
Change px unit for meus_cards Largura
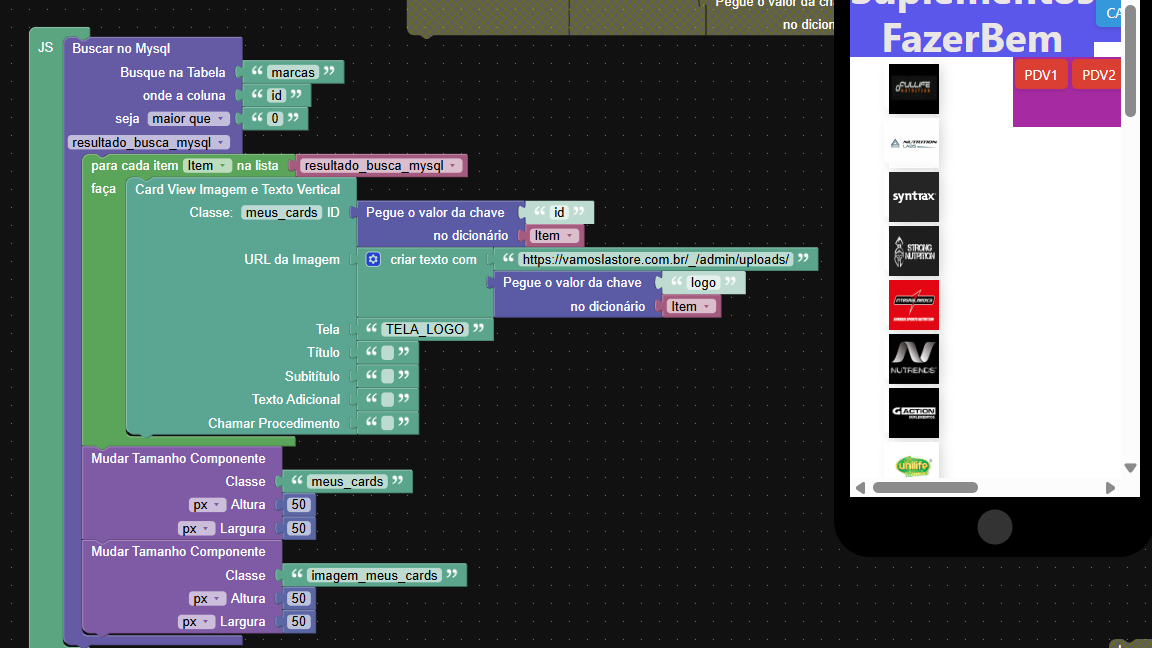[x=196, y=528]
